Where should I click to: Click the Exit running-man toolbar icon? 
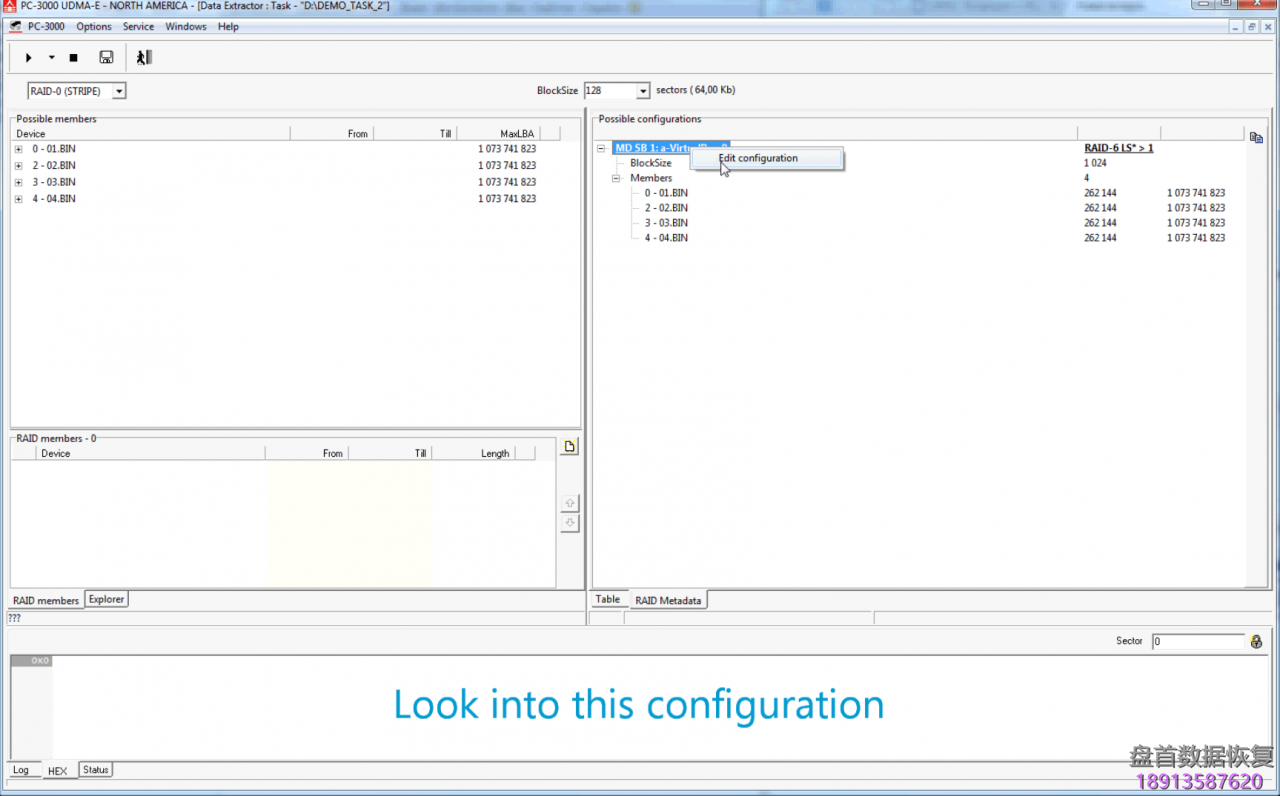click(x=144, y=58)
